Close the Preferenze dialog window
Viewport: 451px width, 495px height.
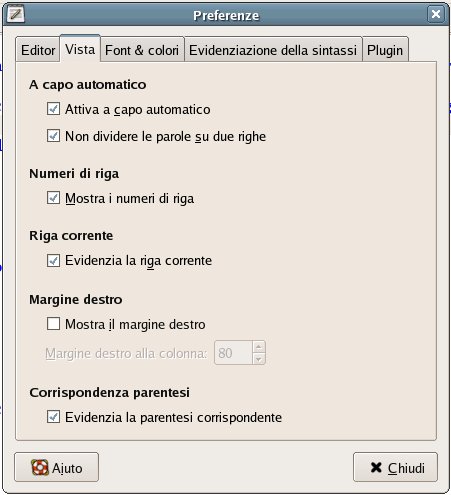[436, 14]
